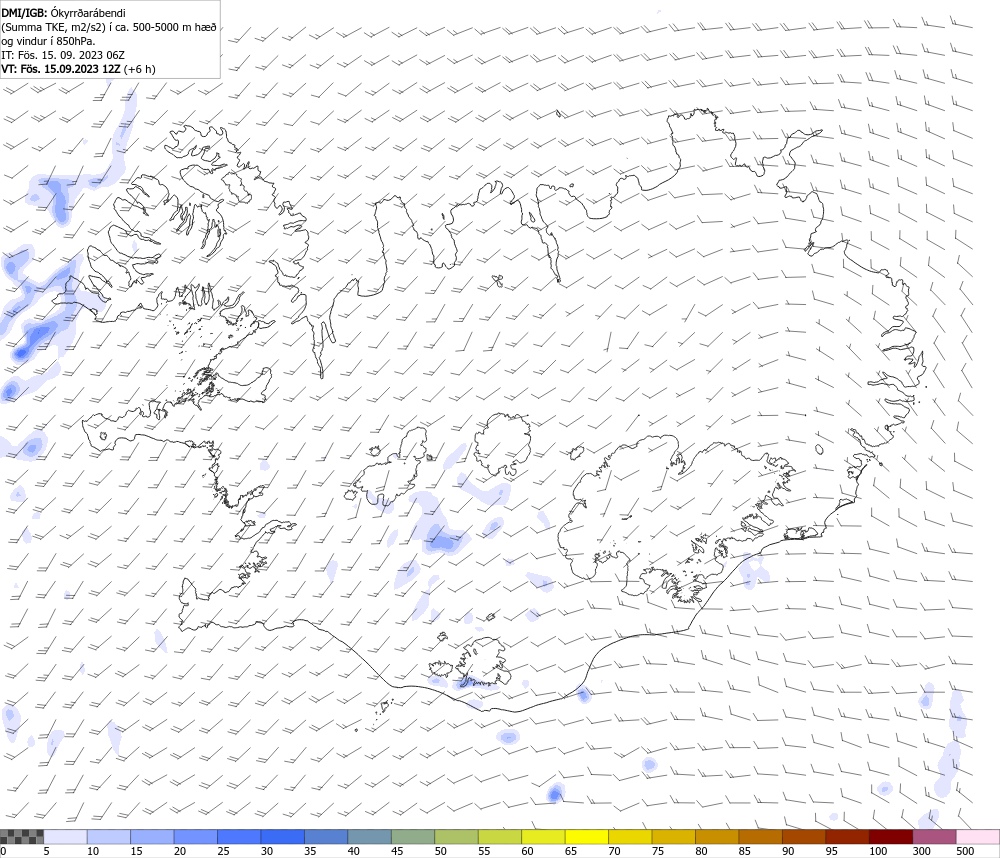
Task: Choose orange swatch between 80 and 85
Action: click(717, 837)
